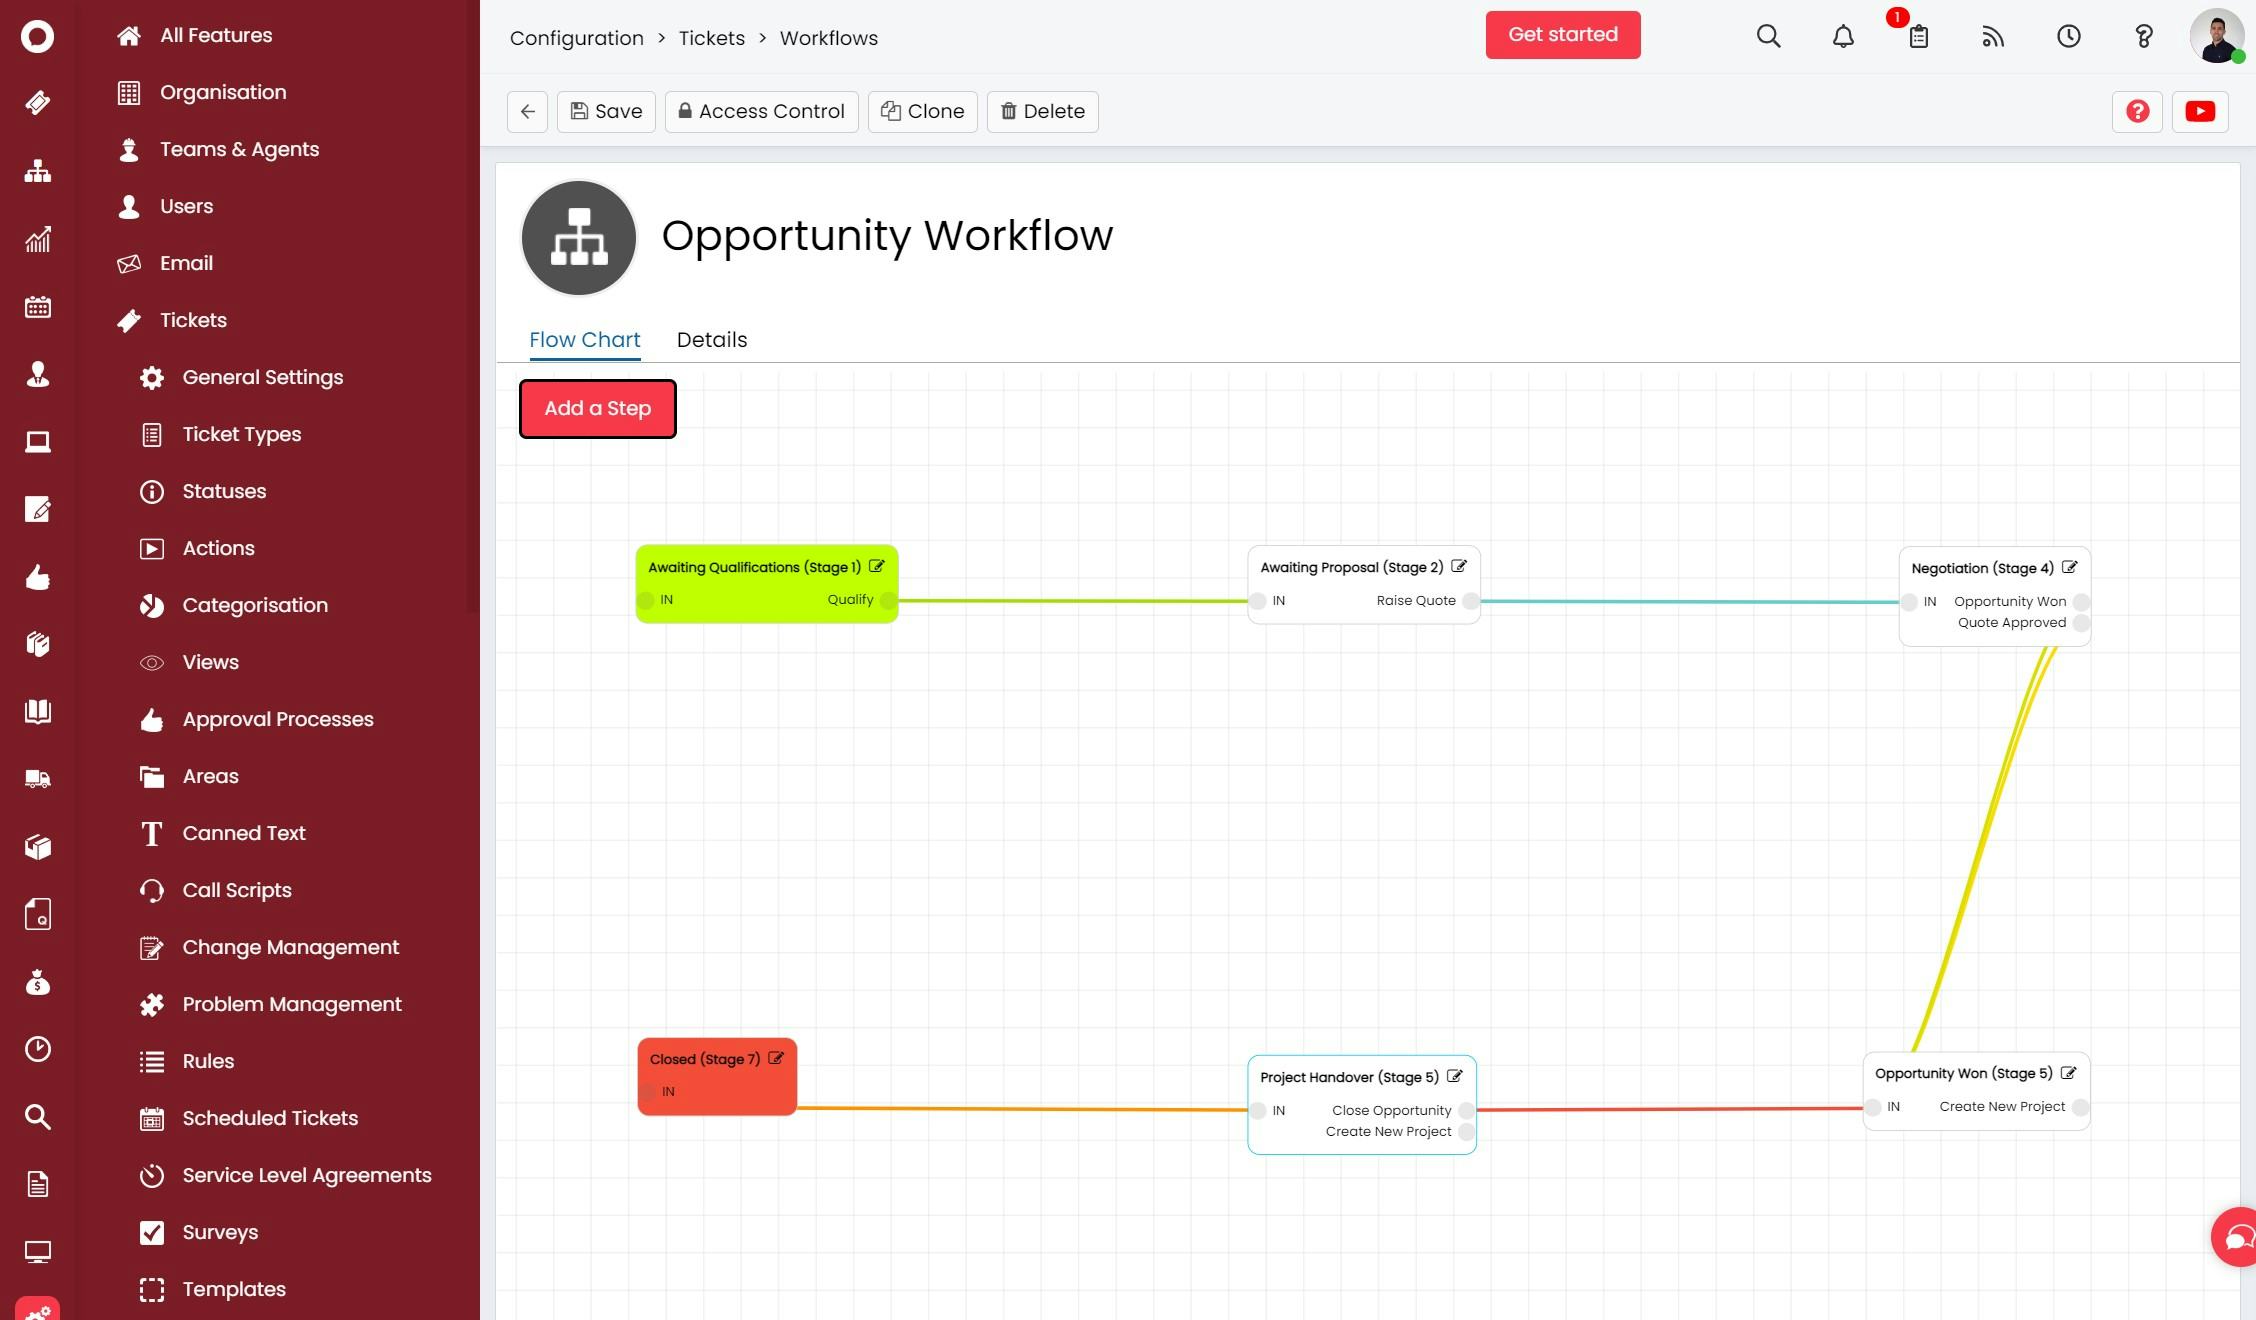The width and height of the screenshot is (2256, 1320).
Task: Open the clock/history icon in top bar
Action: [2067, 35]
